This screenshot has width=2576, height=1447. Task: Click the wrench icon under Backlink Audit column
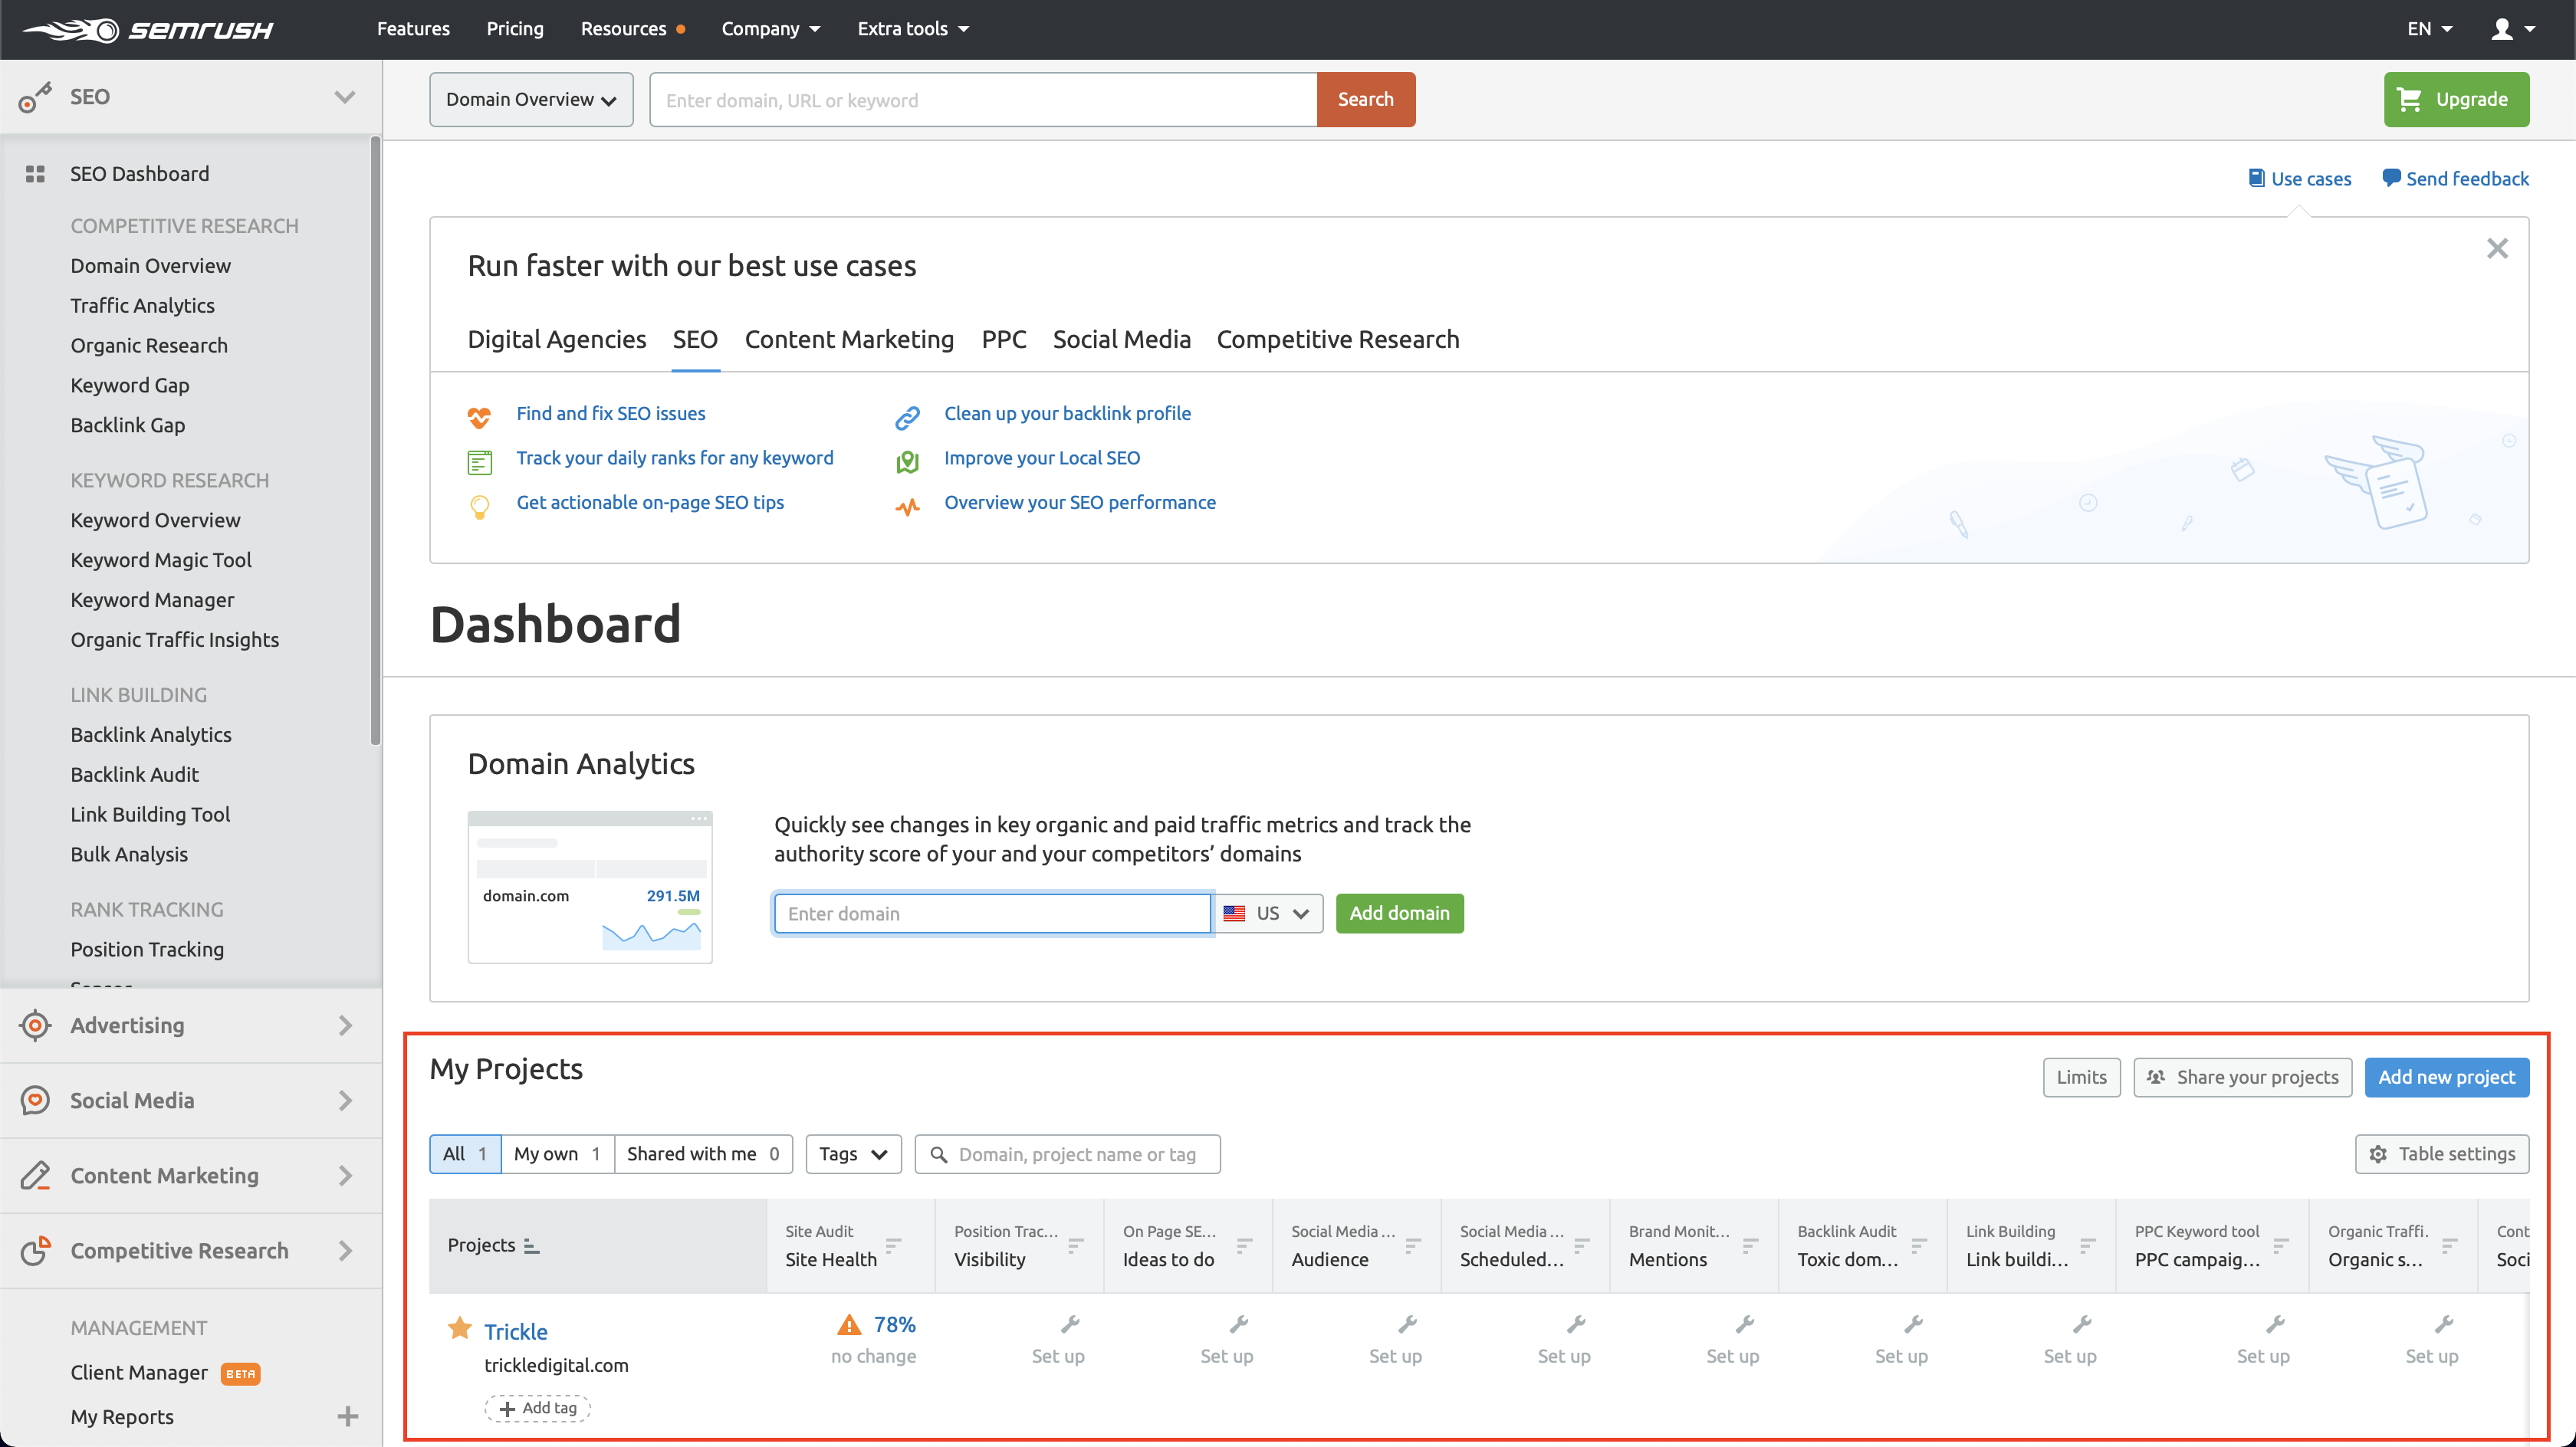pyautogui.click(x=1913, y=1324)
